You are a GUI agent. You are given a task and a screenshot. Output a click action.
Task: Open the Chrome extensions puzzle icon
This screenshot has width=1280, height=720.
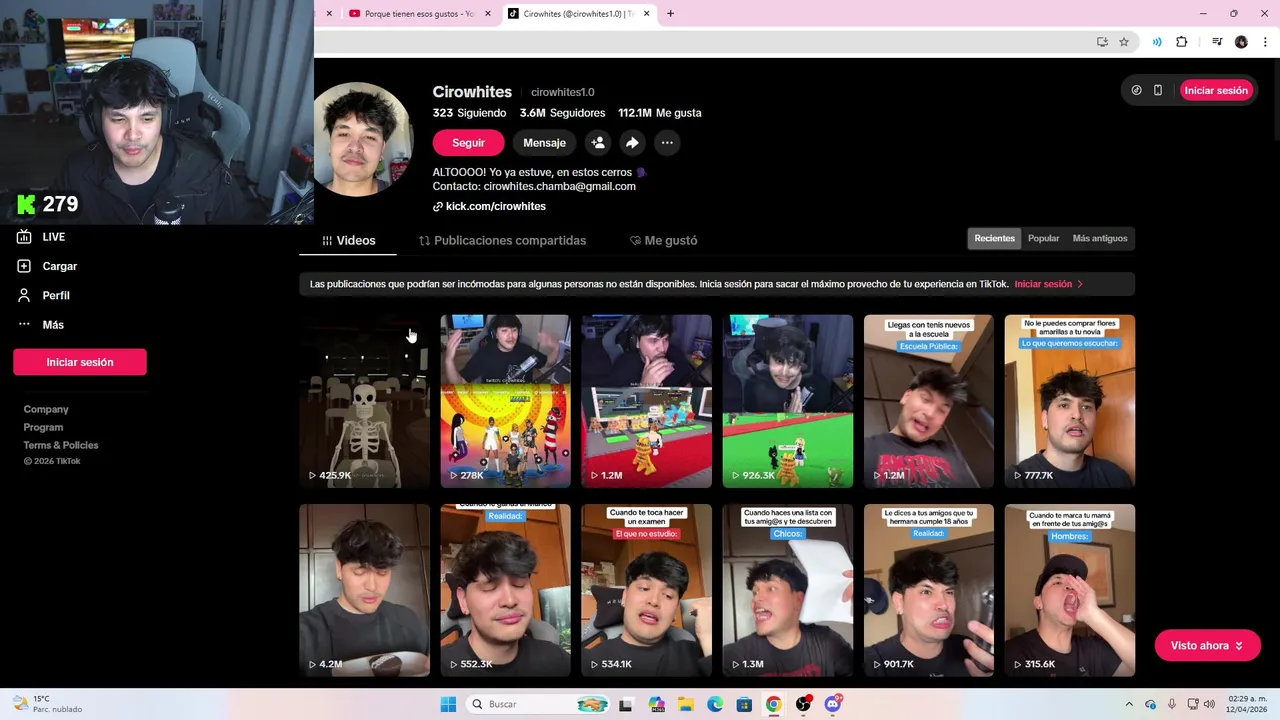1181,42
